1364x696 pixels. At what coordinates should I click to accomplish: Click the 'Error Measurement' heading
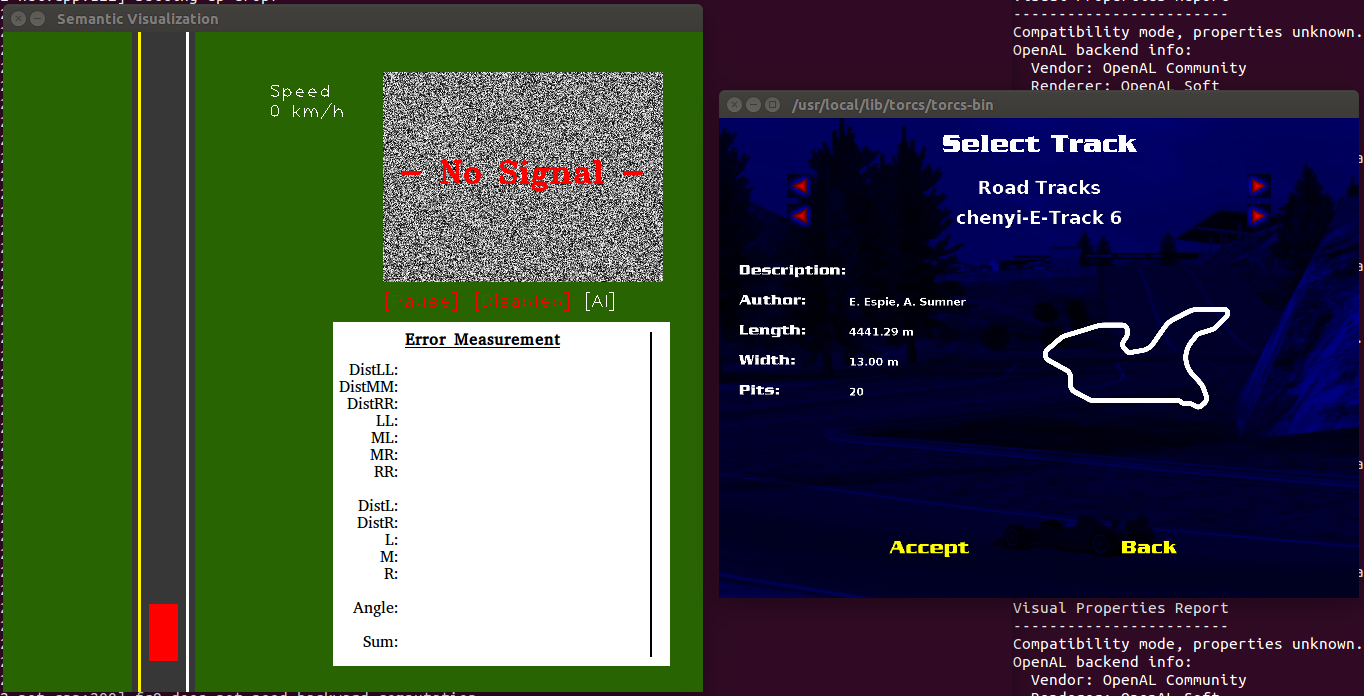pyautogui.click(x=482, y=339)
